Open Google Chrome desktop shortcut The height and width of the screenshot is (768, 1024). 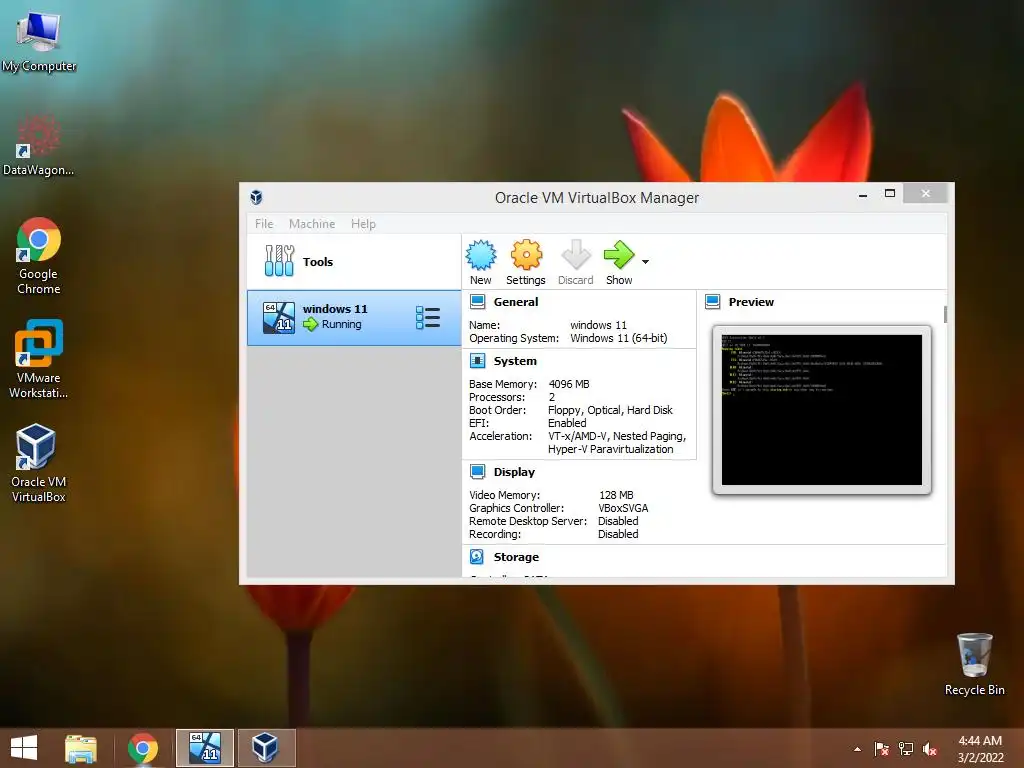point(39,256)
